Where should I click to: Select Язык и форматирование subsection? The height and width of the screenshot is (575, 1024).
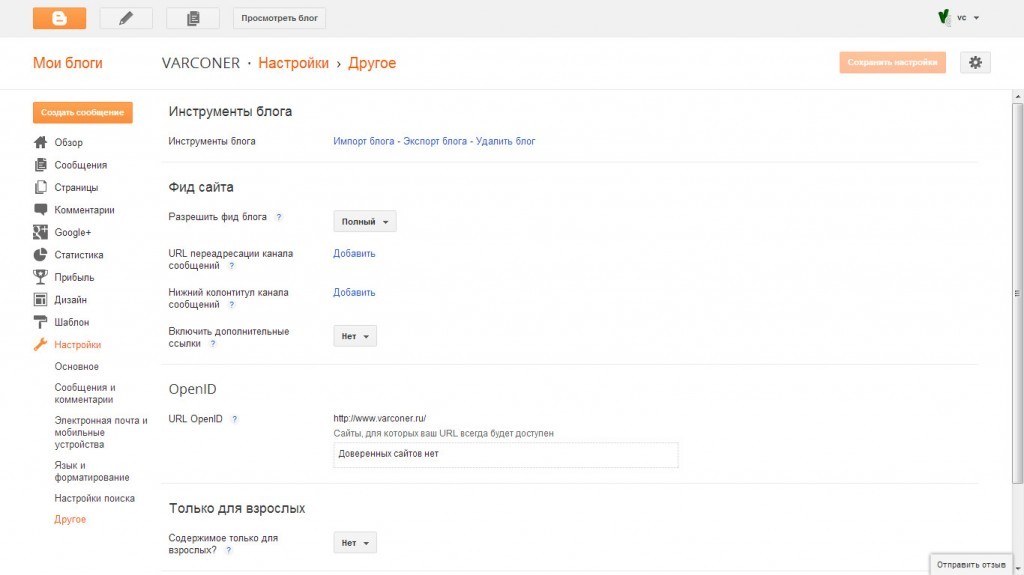tap(91, 471)
